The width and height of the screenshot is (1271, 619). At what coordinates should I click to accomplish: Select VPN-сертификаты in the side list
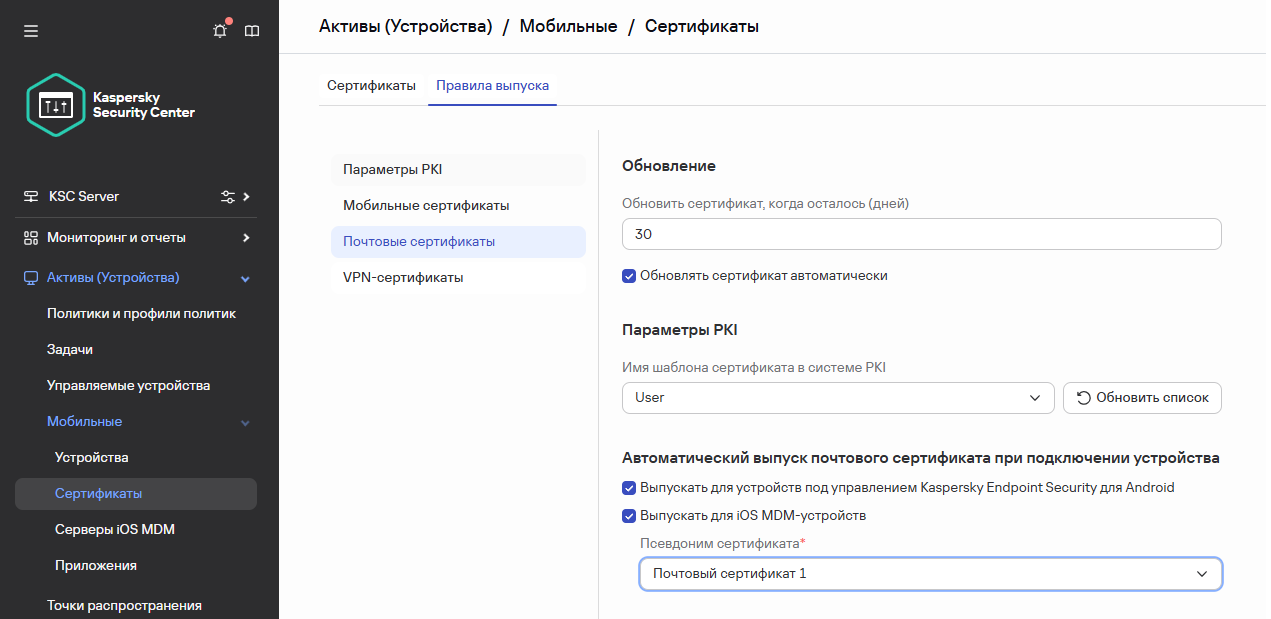coord(403,278)
